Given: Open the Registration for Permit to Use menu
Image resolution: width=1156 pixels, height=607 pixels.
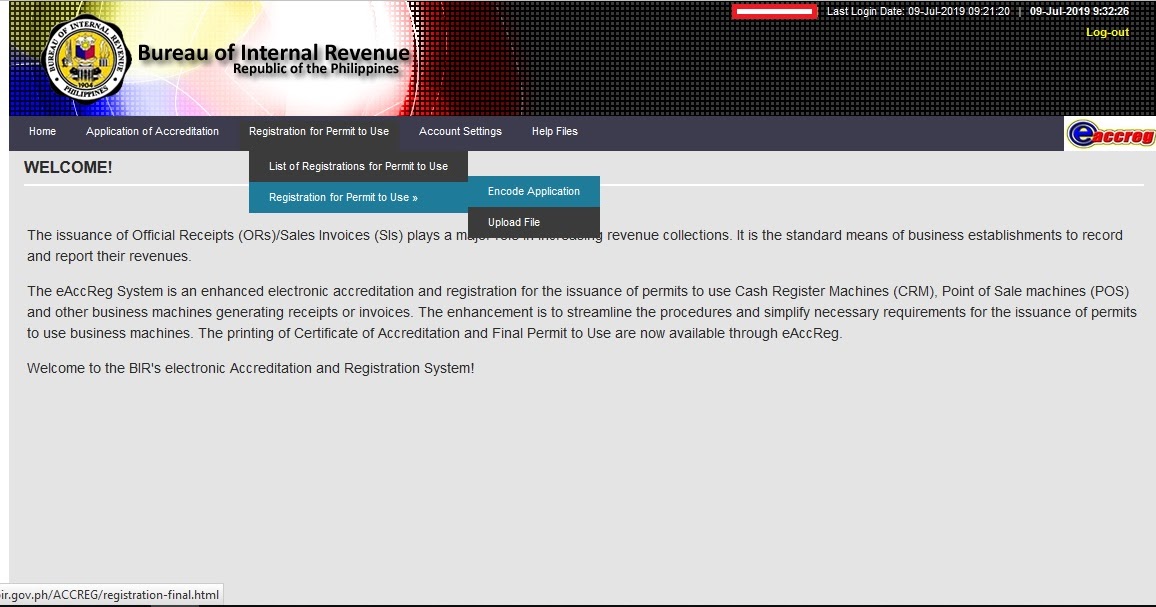Looking at the screenshot, I should point(319,131).
